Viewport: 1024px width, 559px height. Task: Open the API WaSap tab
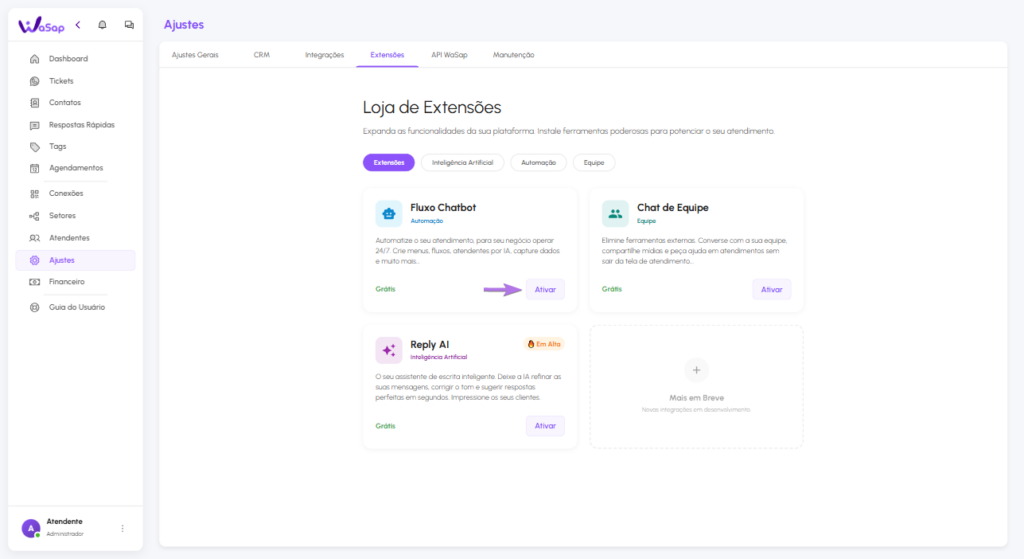tap(449, 55)
